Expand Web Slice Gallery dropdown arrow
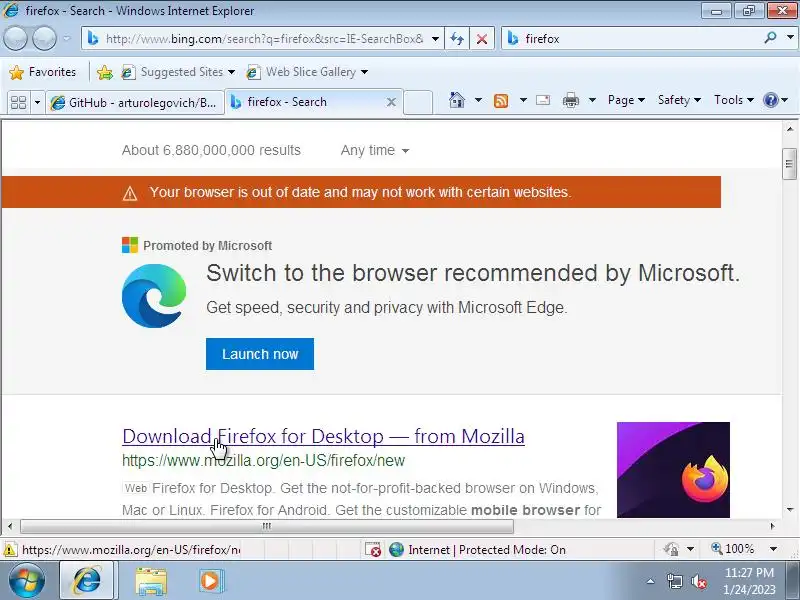Viewport: 800px width, 600px height. (364, 72)
